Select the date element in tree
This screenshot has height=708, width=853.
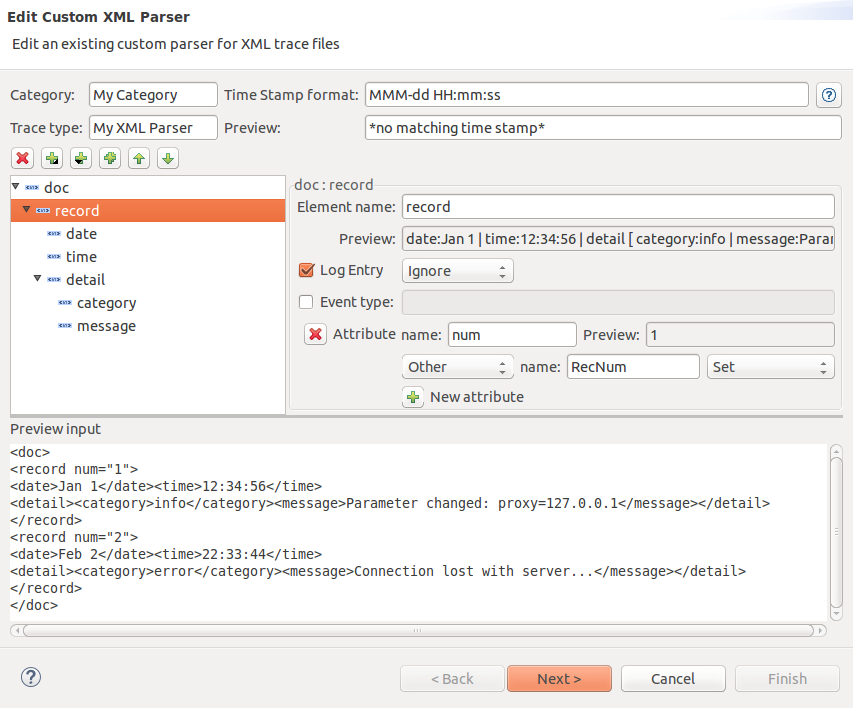pyautogui.click(x=81, y=234)
